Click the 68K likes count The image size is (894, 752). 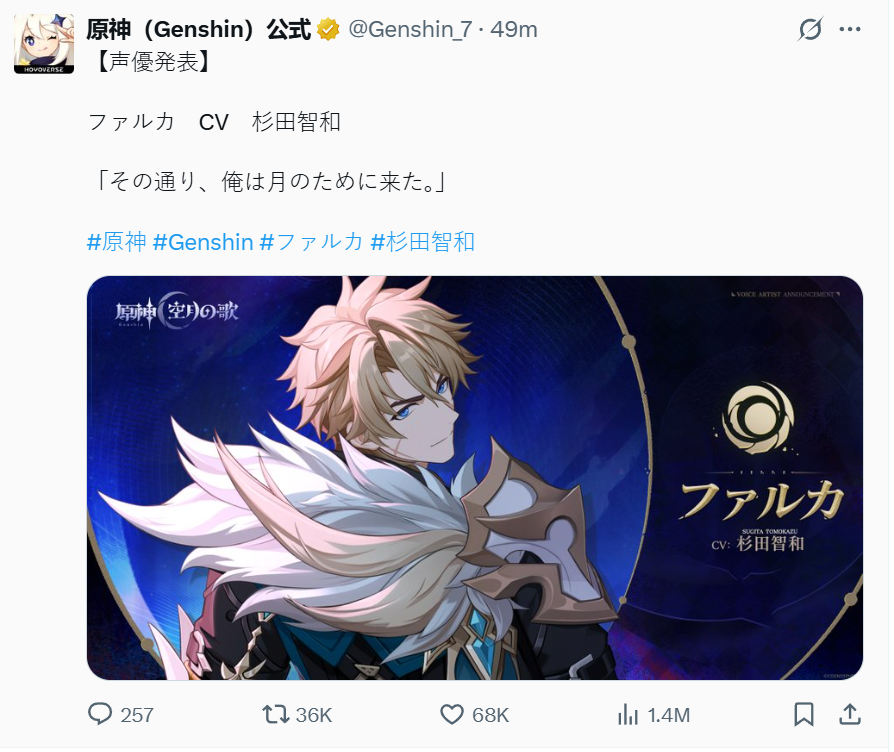(x=490, y=715)
